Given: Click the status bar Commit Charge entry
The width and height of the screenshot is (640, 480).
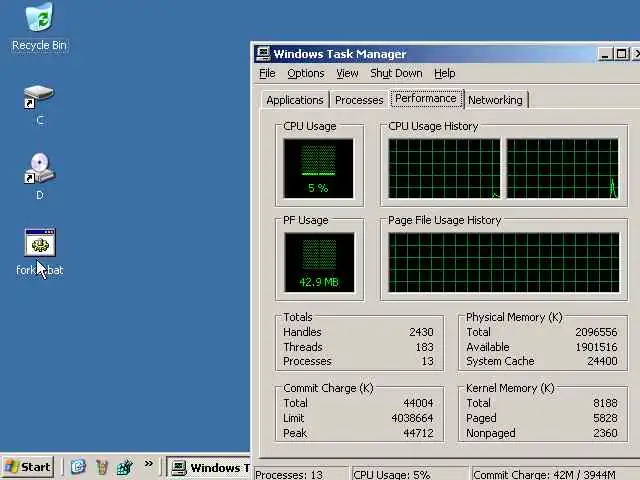Looking at the screenshot, I should point(556,474).
